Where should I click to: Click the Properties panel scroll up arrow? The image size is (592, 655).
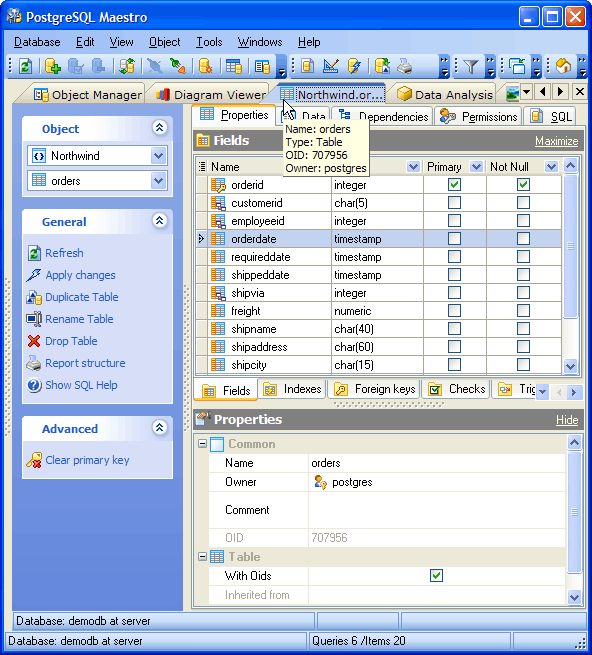tap(574, 442)
